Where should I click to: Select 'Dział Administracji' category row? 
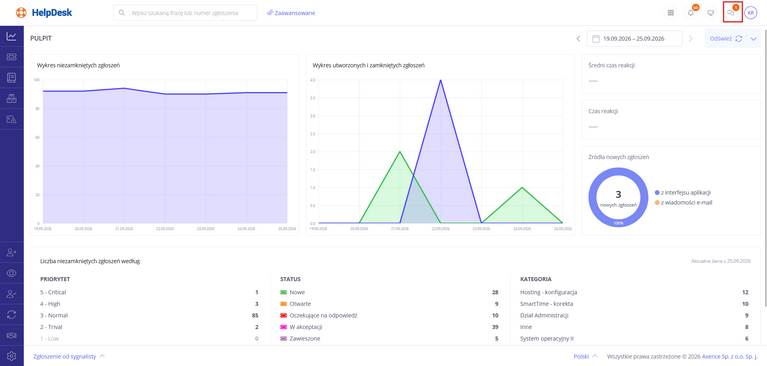point(634,316)
